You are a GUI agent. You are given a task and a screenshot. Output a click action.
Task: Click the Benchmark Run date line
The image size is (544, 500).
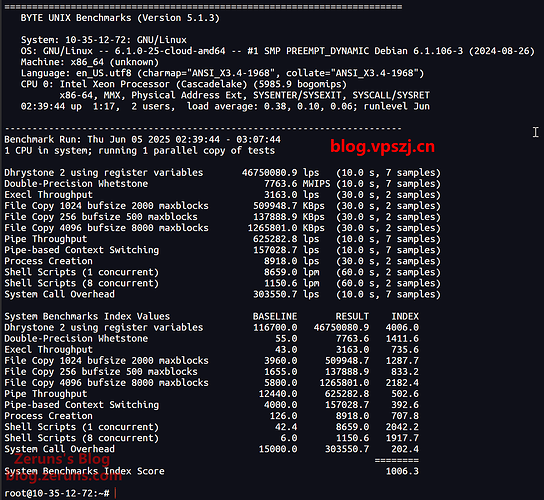pos(142,139)
